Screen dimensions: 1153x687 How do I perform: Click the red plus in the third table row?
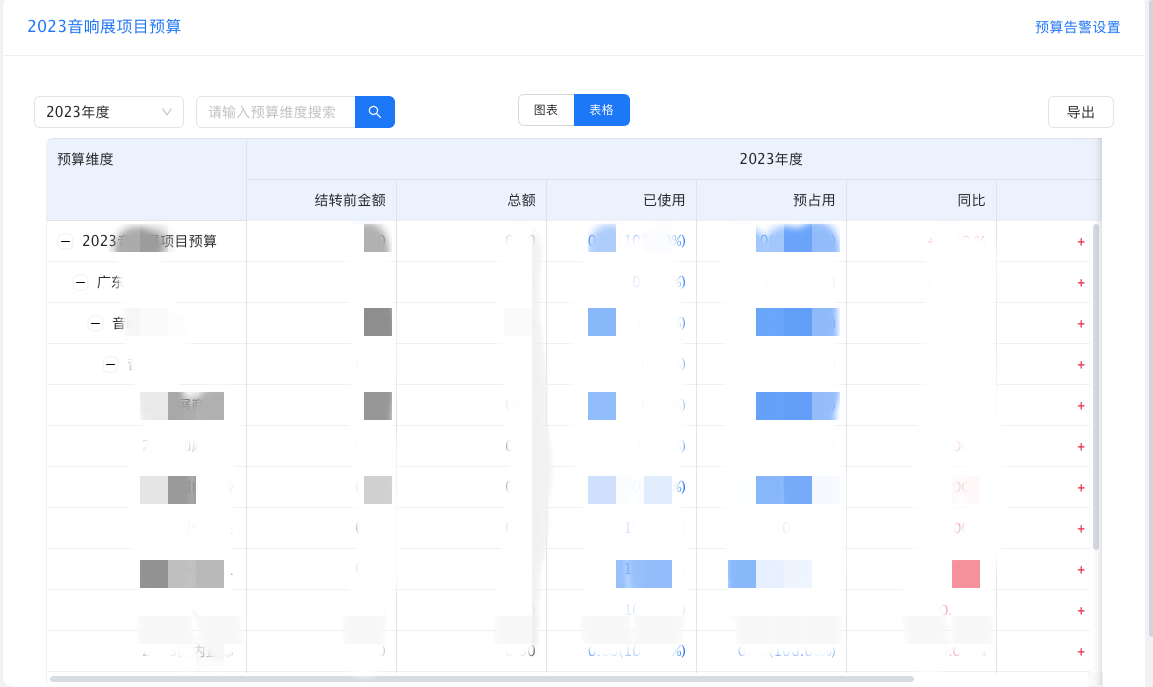click(1080, 324)
